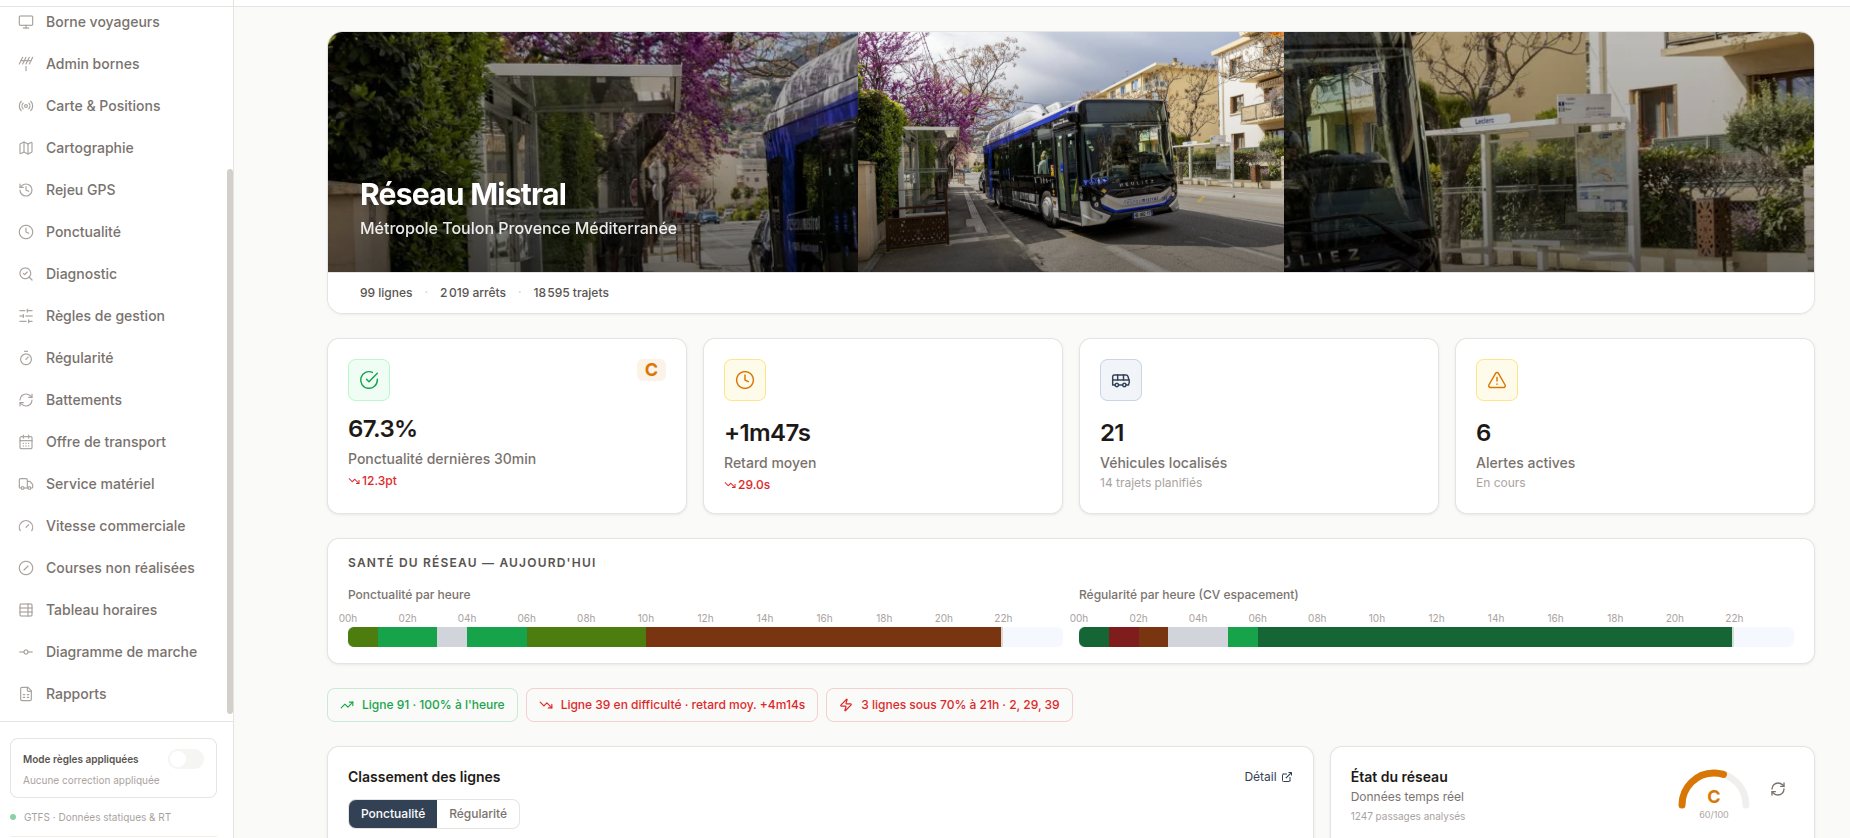Screen dimensions: 1850x838
Task: Click the Cartographie map icon
Action: (26, 148)
